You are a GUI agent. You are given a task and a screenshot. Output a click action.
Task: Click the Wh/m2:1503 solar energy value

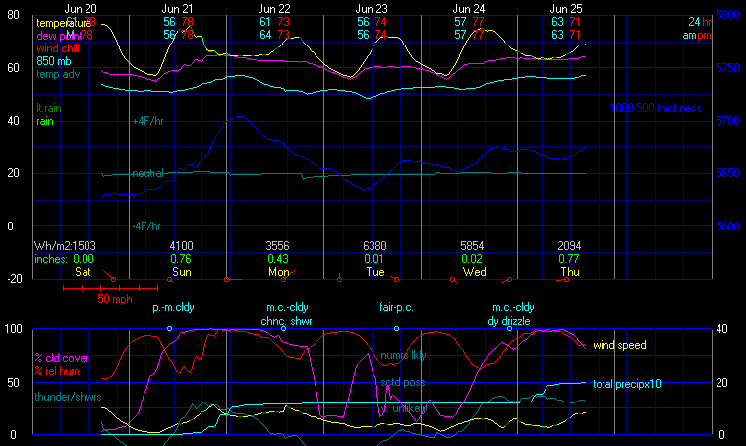click(x=65, y=246)
